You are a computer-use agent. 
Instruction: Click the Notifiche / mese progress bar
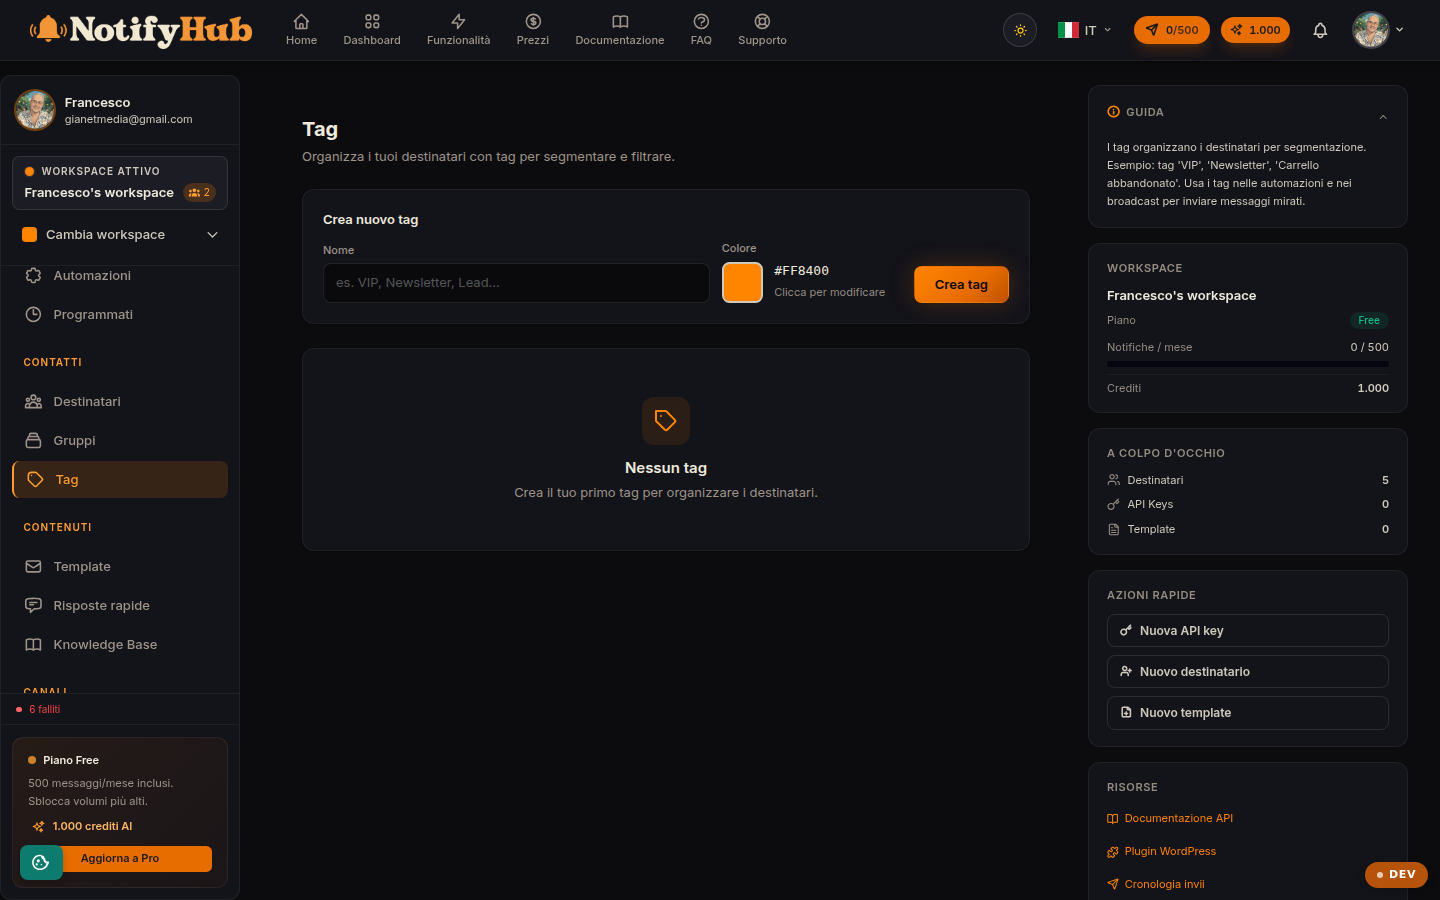[1248, 364]
